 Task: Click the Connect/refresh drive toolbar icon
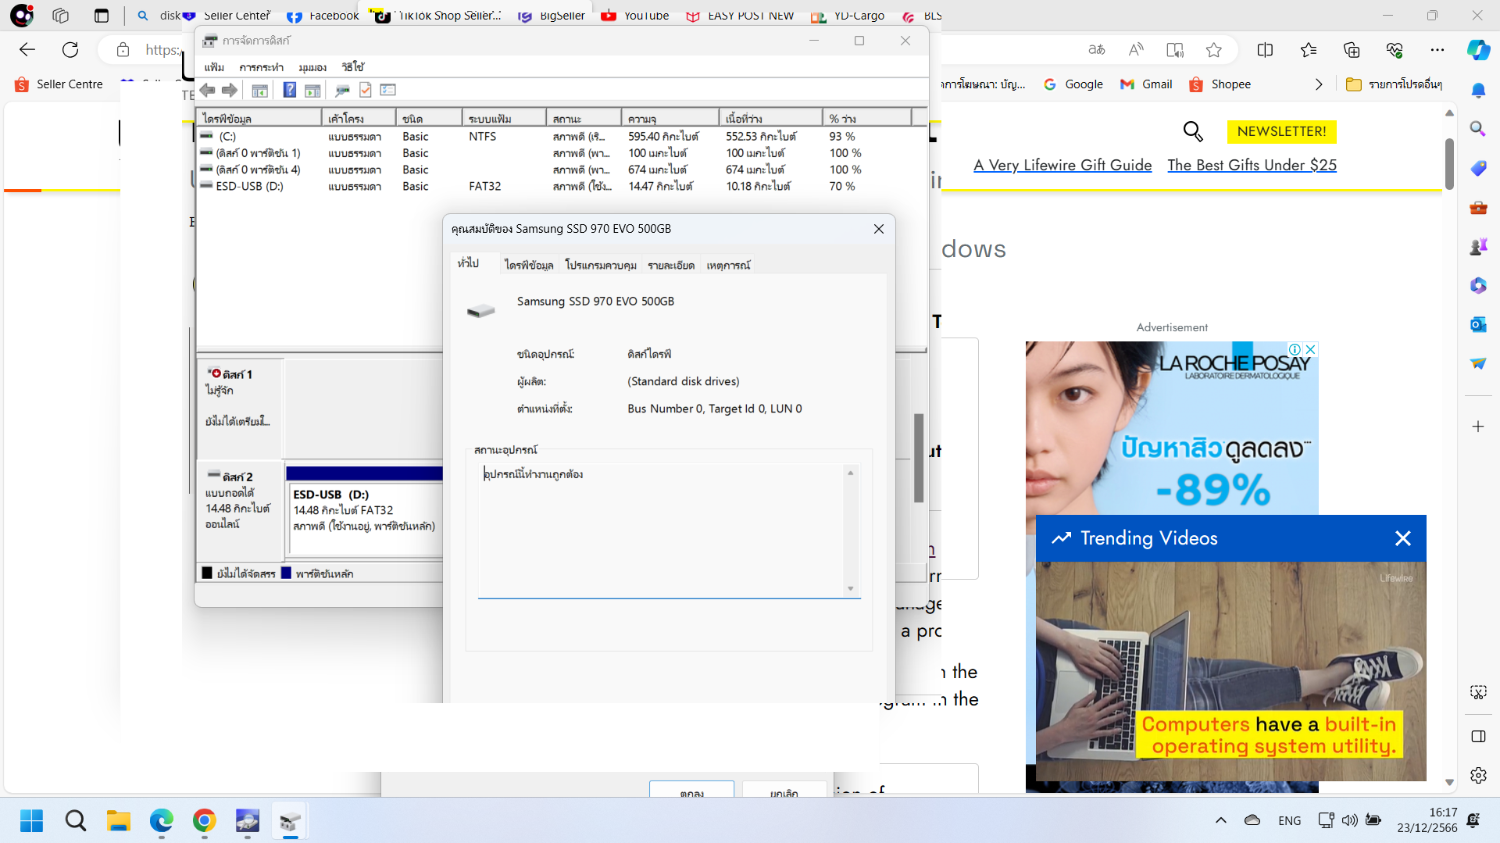[342, 90]
